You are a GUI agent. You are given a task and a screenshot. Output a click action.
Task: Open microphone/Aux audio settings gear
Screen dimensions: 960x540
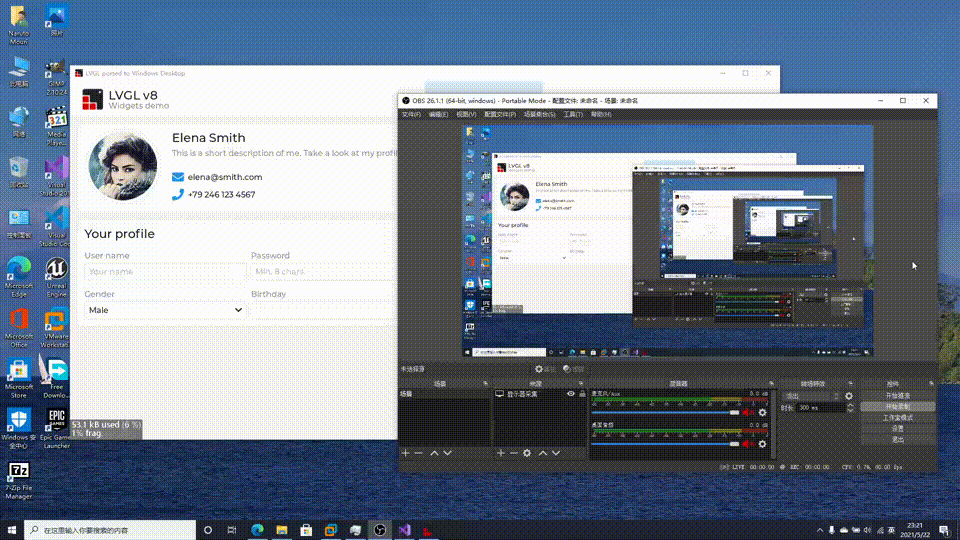click(762, 413)
